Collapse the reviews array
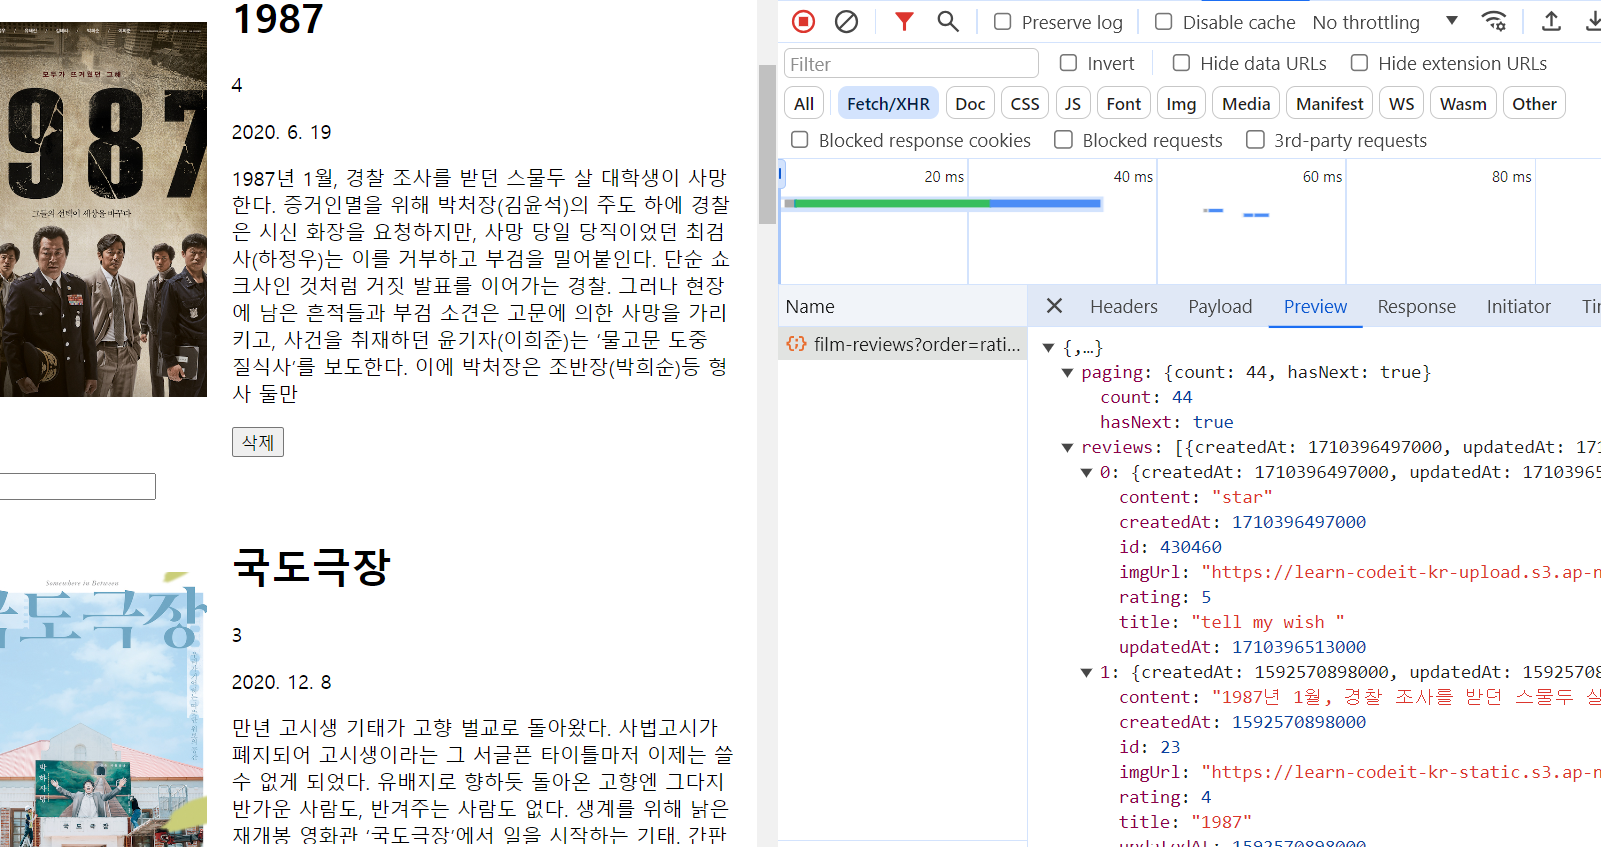Image resolution: width=1601 pixels, height=847 pixels. (x=1068, y=448)
